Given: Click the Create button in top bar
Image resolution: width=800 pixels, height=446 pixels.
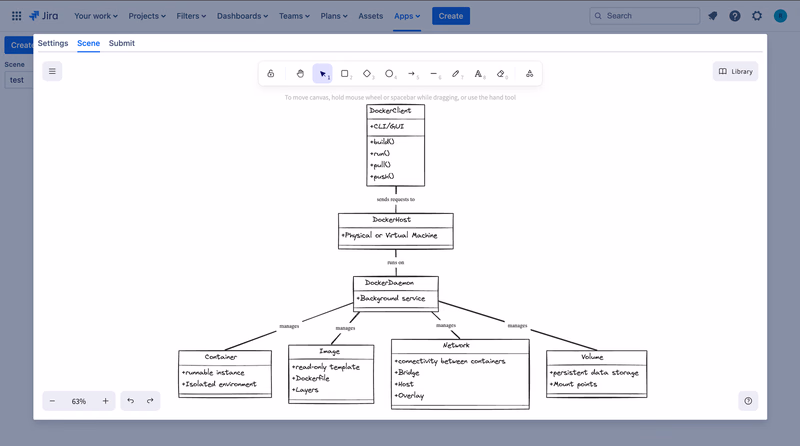Looking at the screenshot, I should coord(451,16).
